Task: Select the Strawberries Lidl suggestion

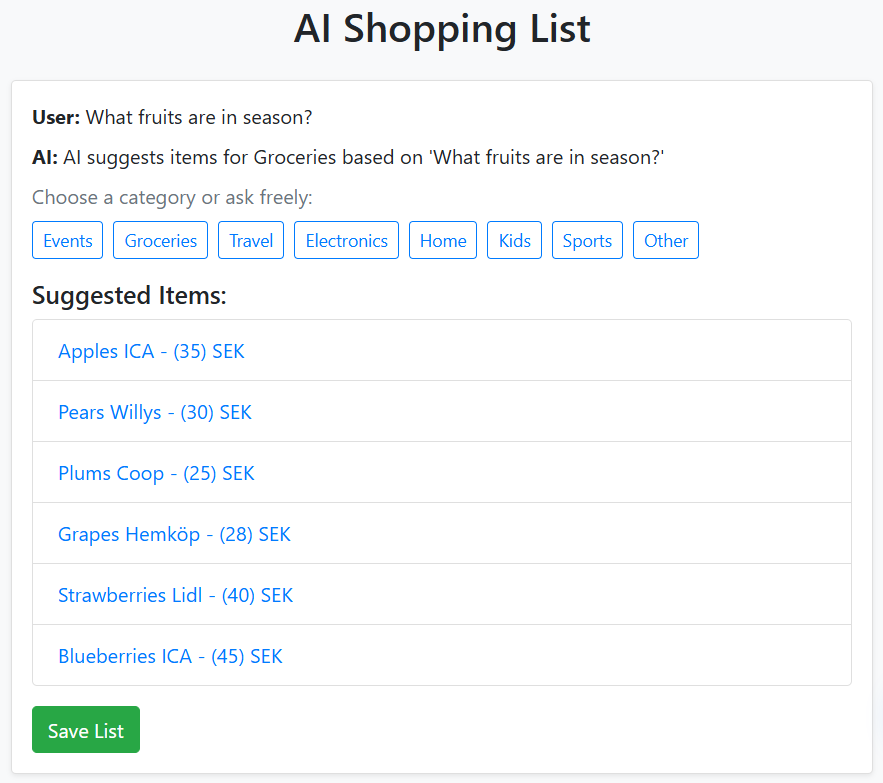Action: click(x=176, y=595)
